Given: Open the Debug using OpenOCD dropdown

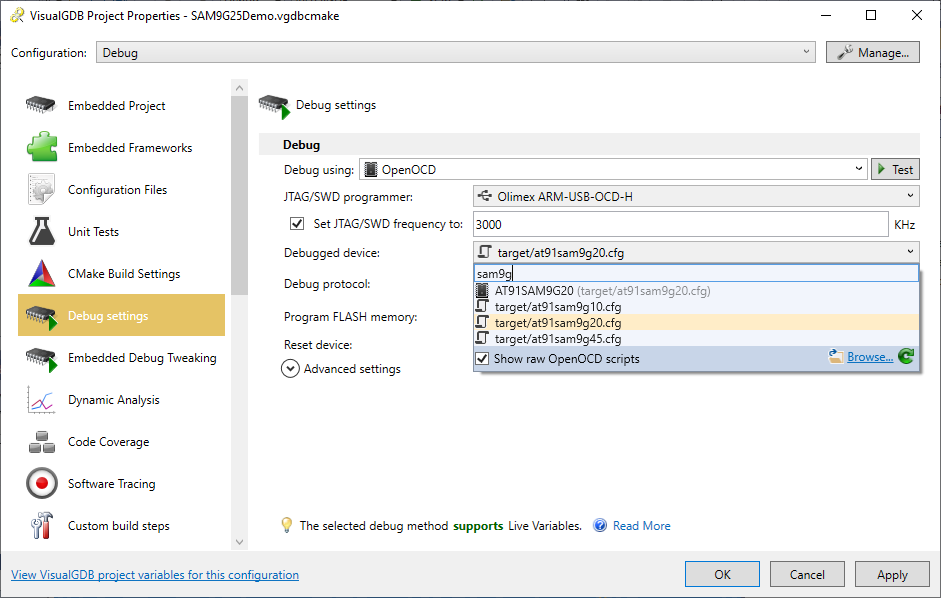Looking at the screenshot, I should pos(613,169).
